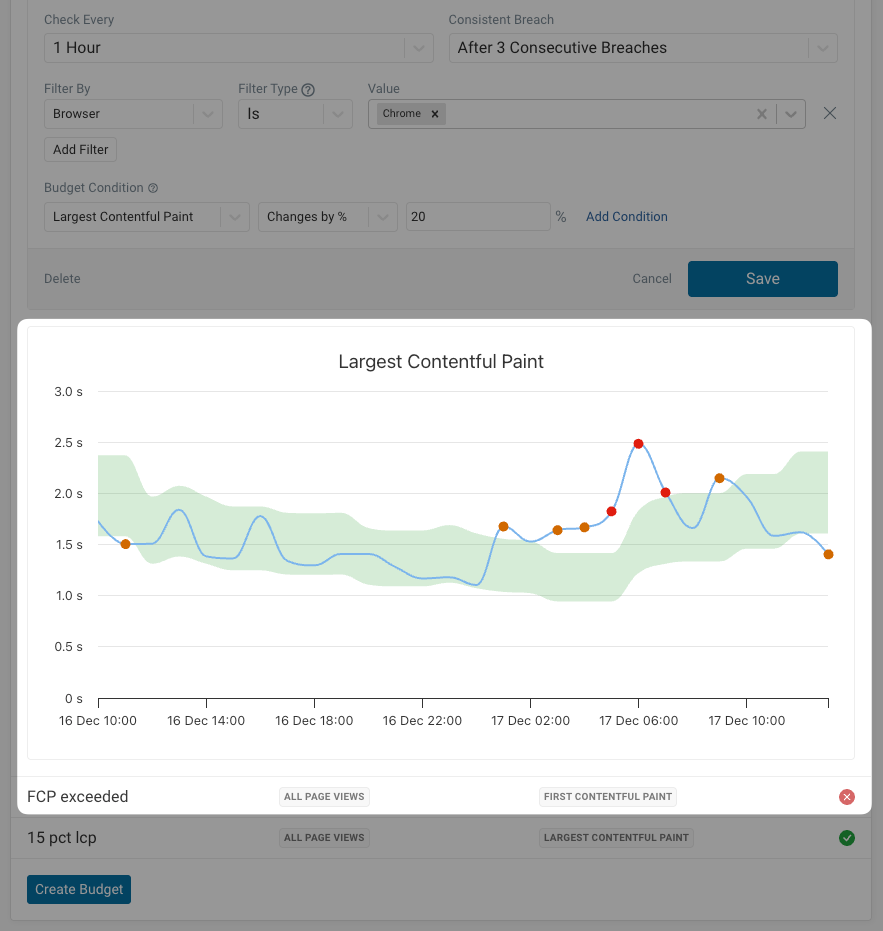The height and width of the screenshot is (931, 883).
Task: Click the Add Filter button
Action: coord(80,150)
